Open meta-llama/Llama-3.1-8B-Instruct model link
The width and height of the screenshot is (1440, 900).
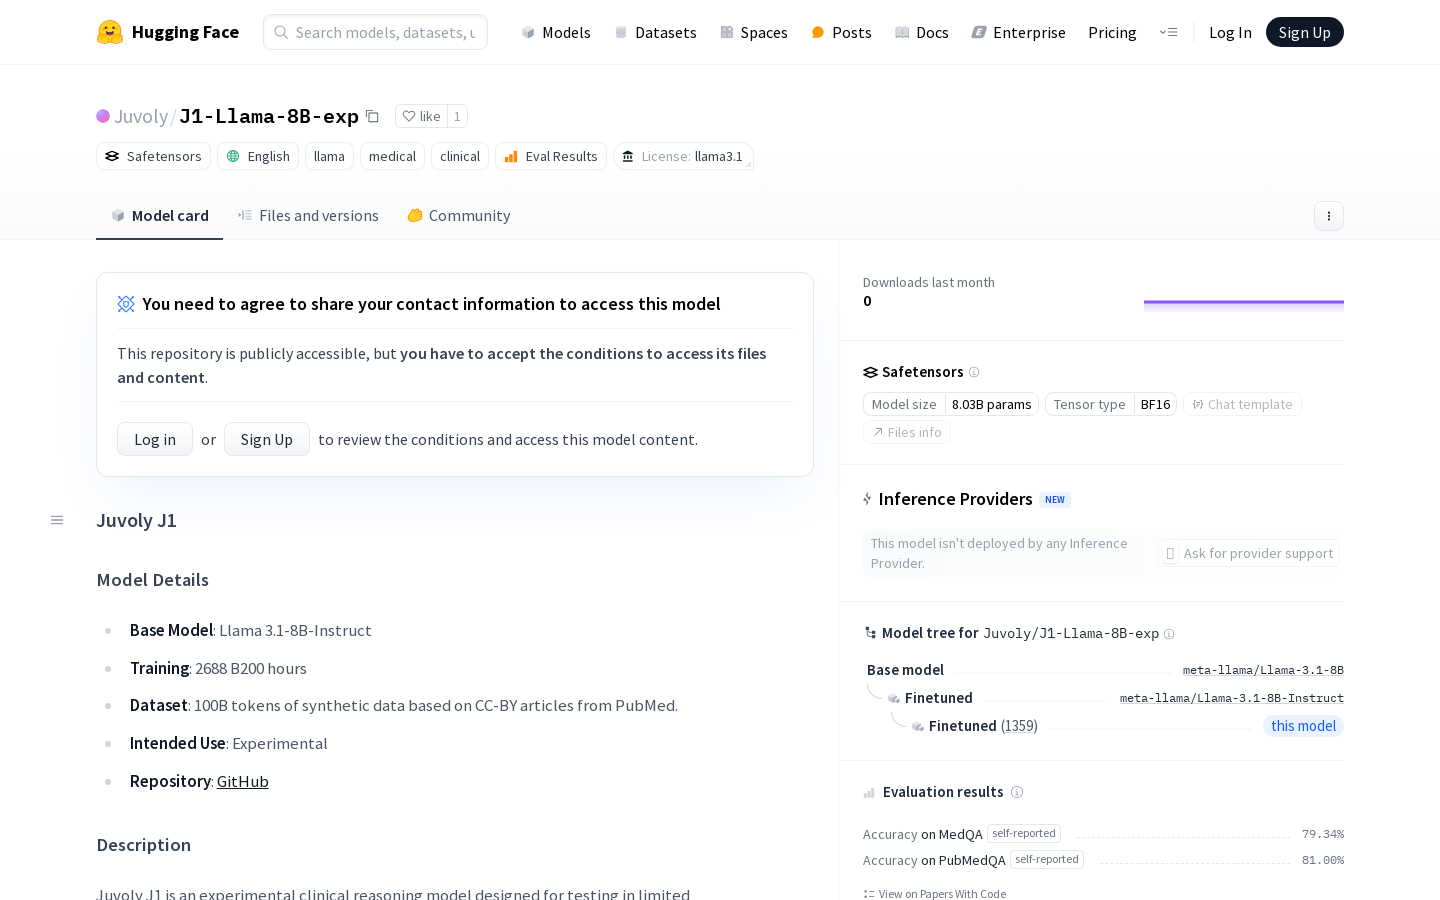pos(1232,698)
